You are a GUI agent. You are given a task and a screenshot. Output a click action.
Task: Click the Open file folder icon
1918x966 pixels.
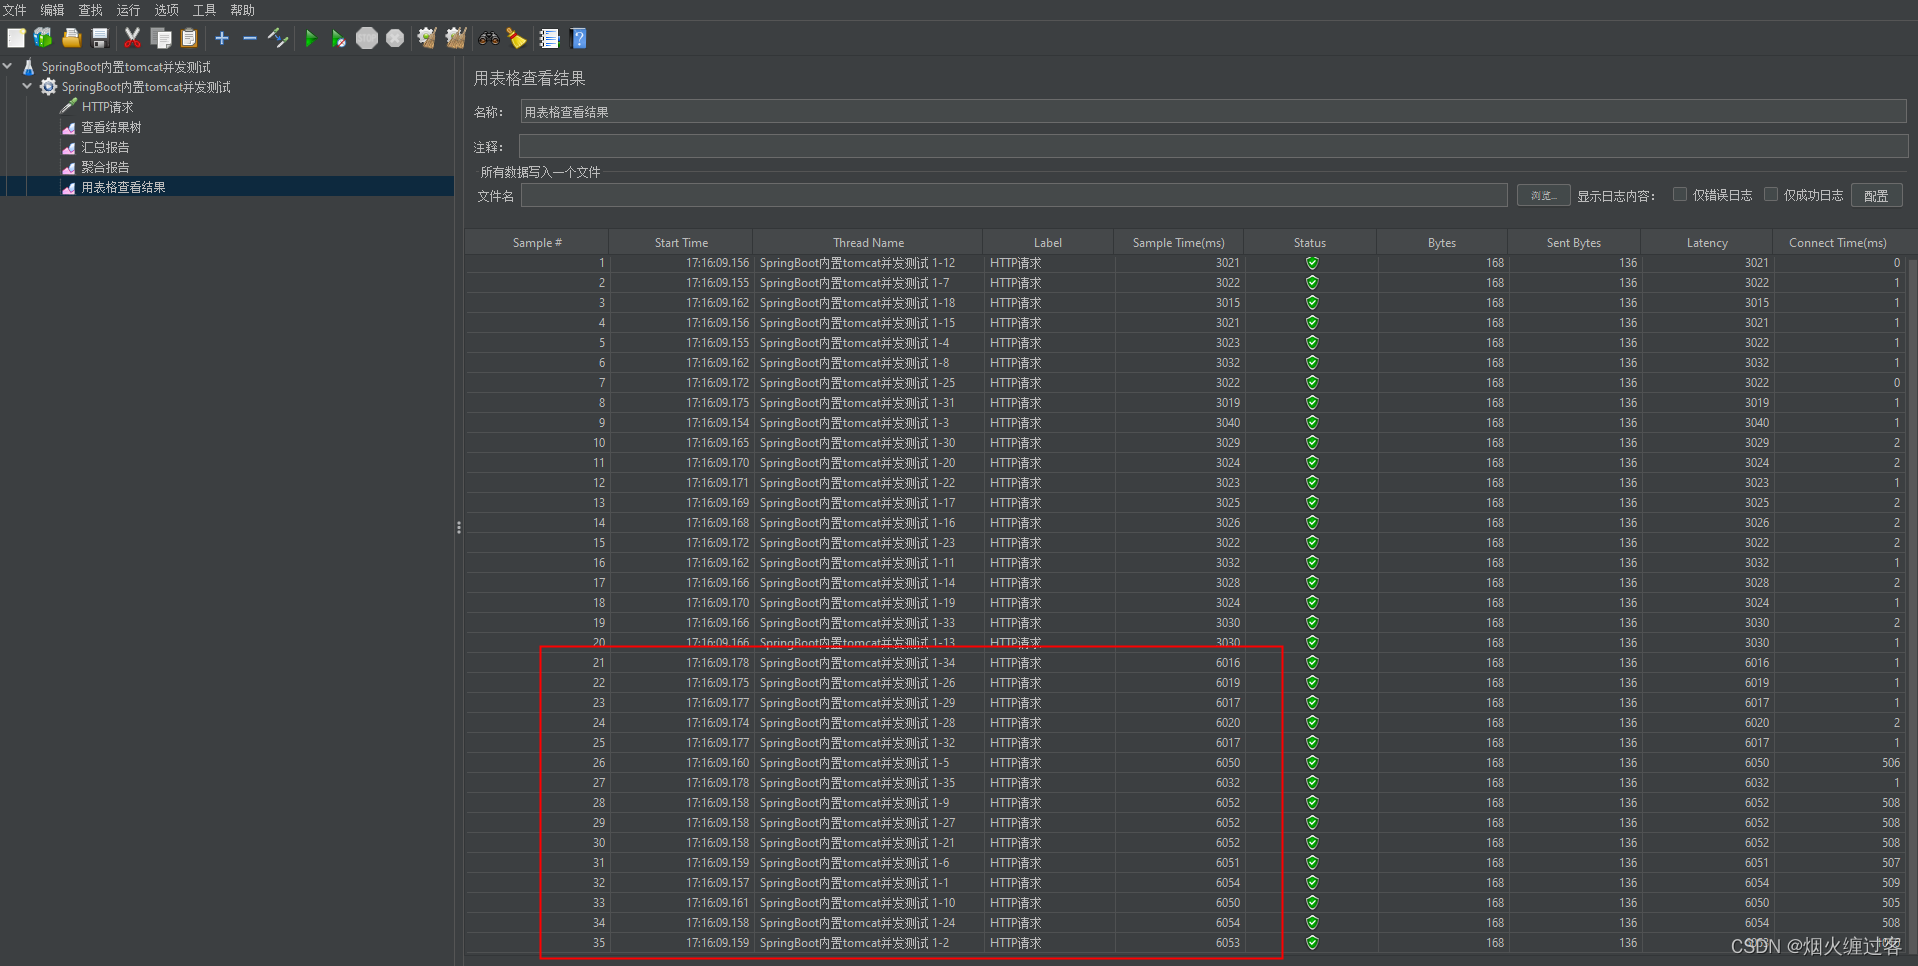(x=71, y=38)
